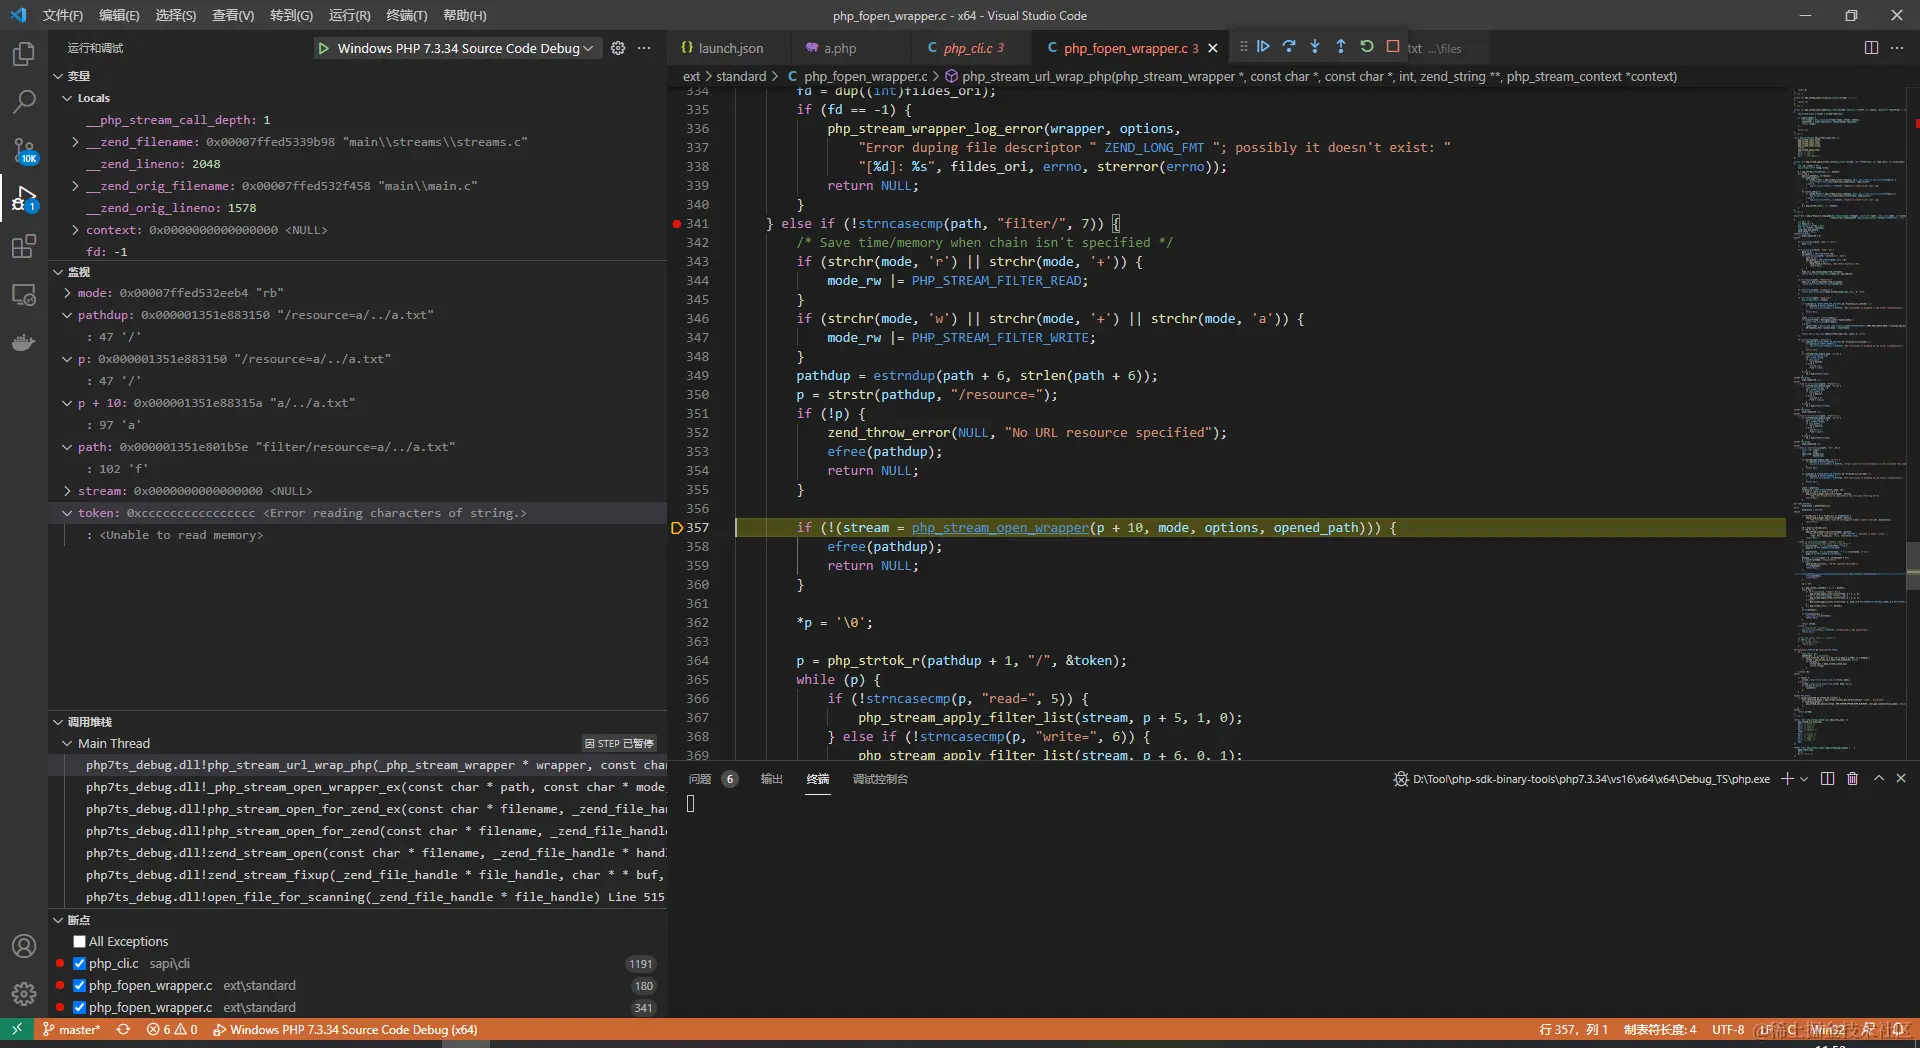1920x1048 pixels.
Task: Click the debug Step Into button
Action: 1315,47
